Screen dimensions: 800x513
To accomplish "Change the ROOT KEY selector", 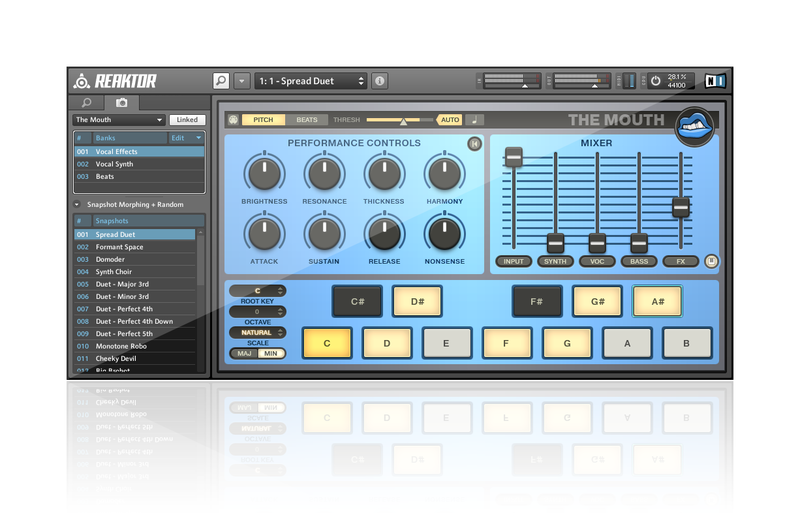I will click(x=258, y=291).
